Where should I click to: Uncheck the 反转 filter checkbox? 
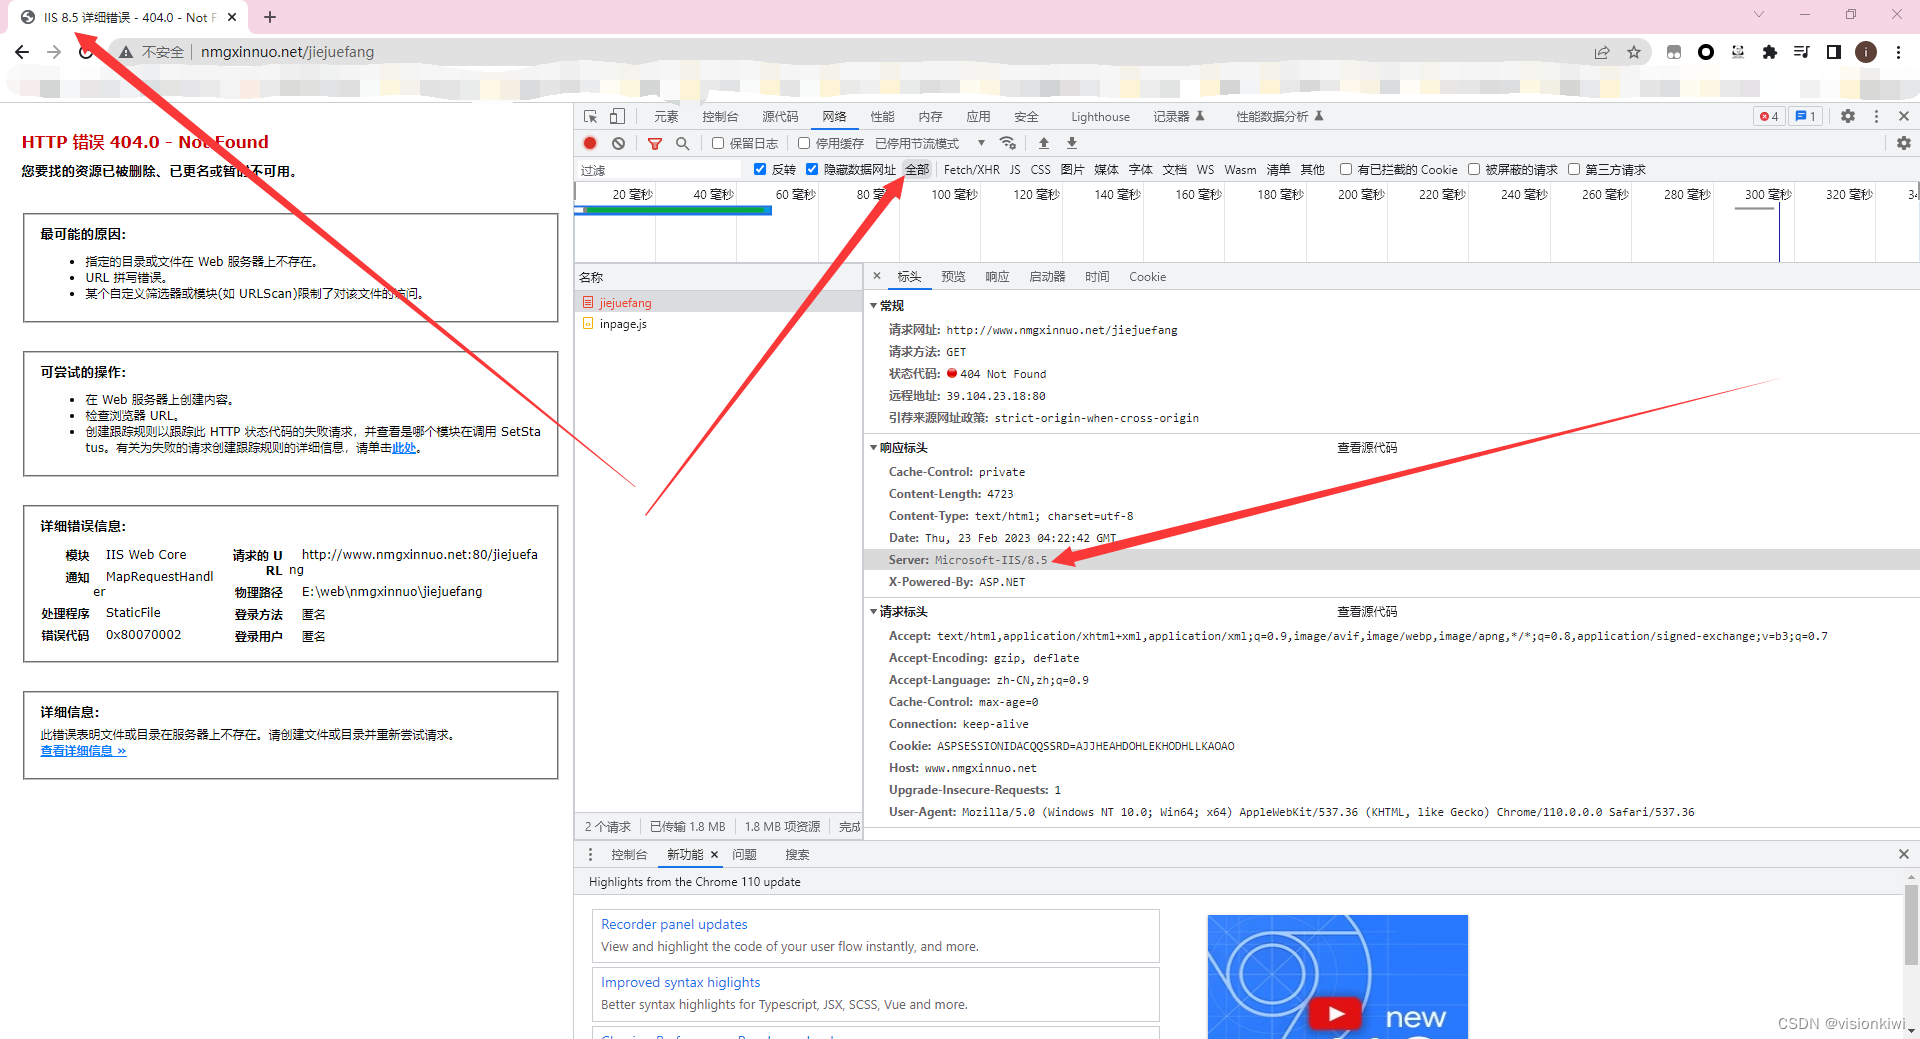pyautogui.click(x=760, y=169)
